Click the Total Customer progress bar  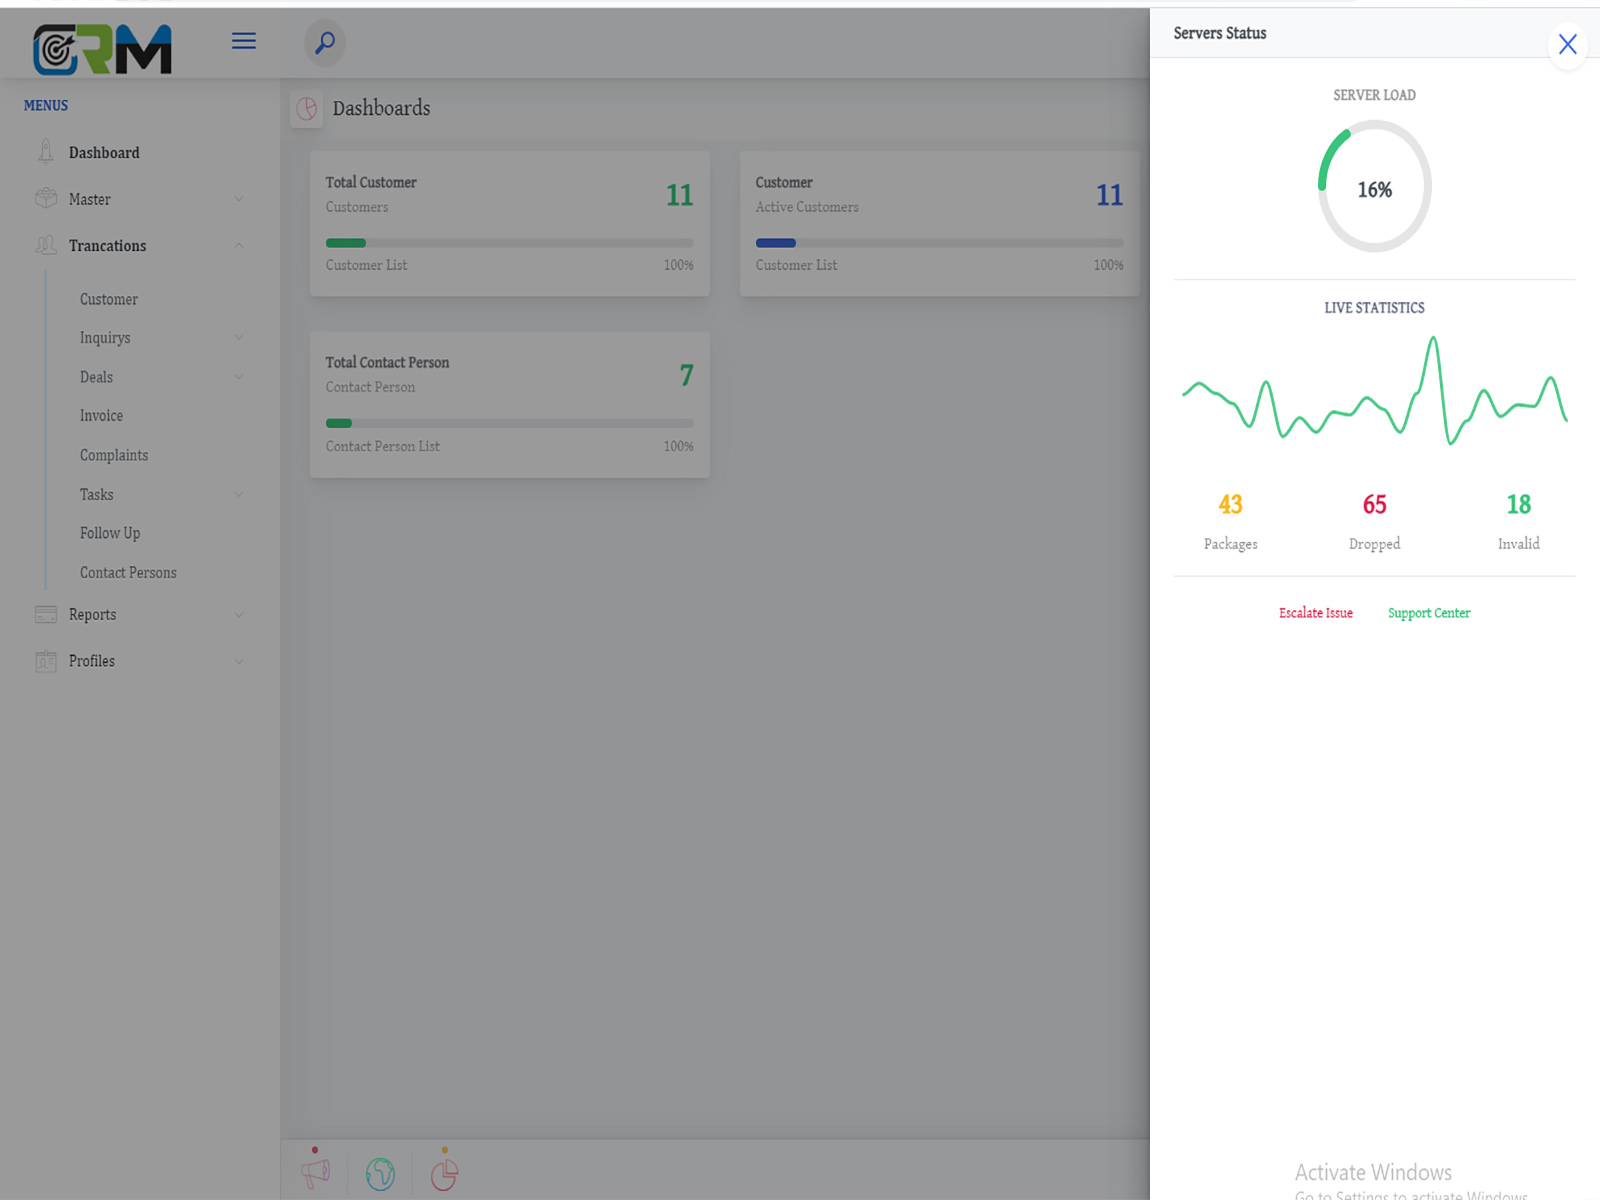coord(509,243)
